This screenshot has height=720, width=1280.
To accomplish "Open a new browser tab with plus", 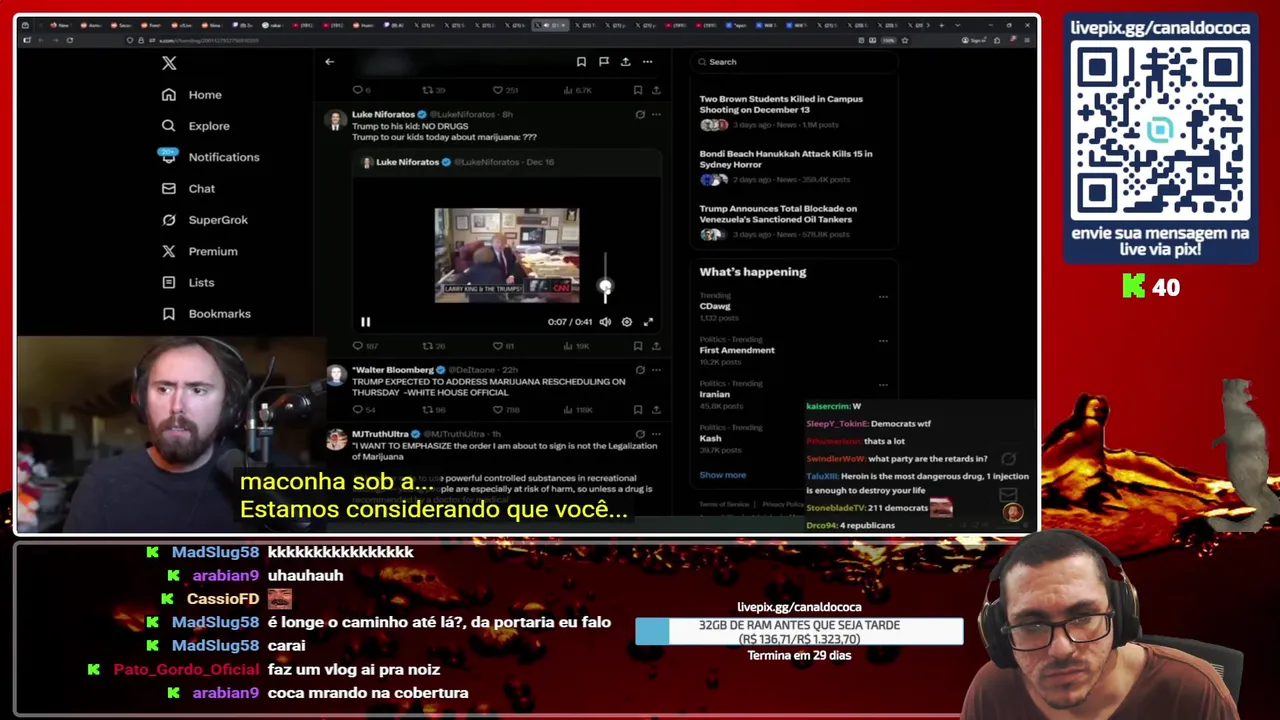I will 941,24.
